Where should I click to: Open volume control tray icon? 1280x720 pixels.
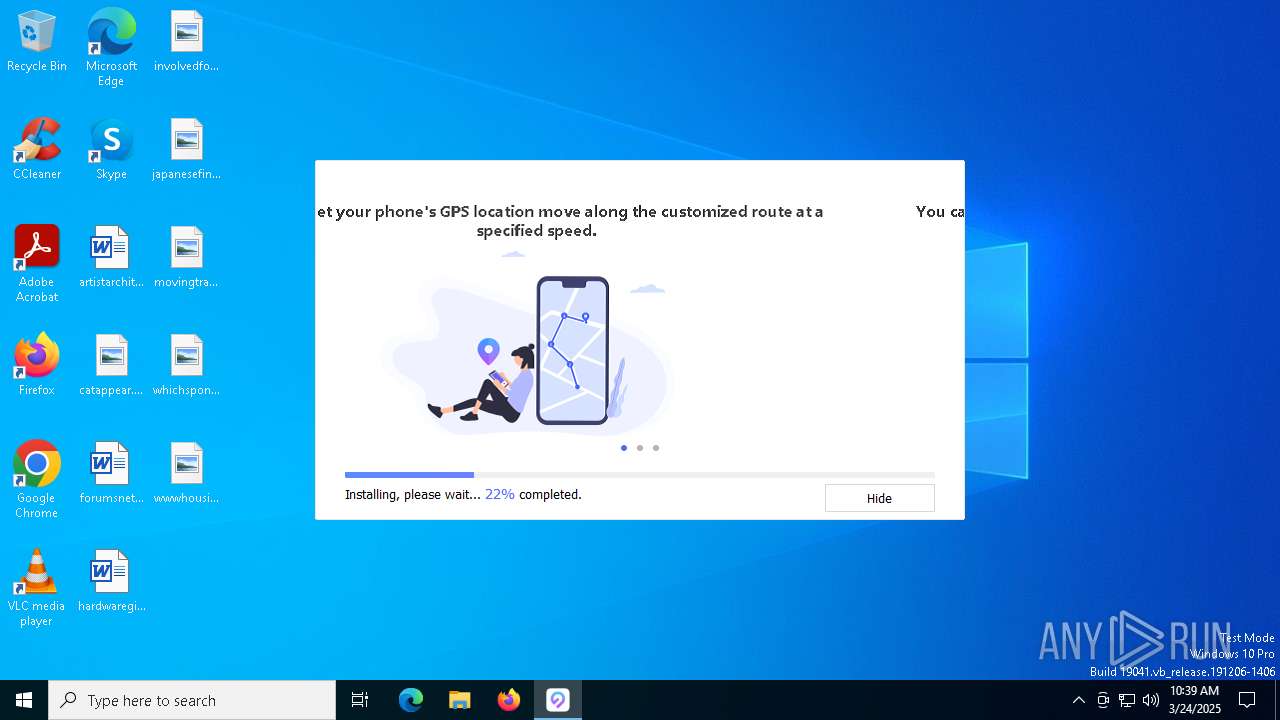pos(1151,700)
